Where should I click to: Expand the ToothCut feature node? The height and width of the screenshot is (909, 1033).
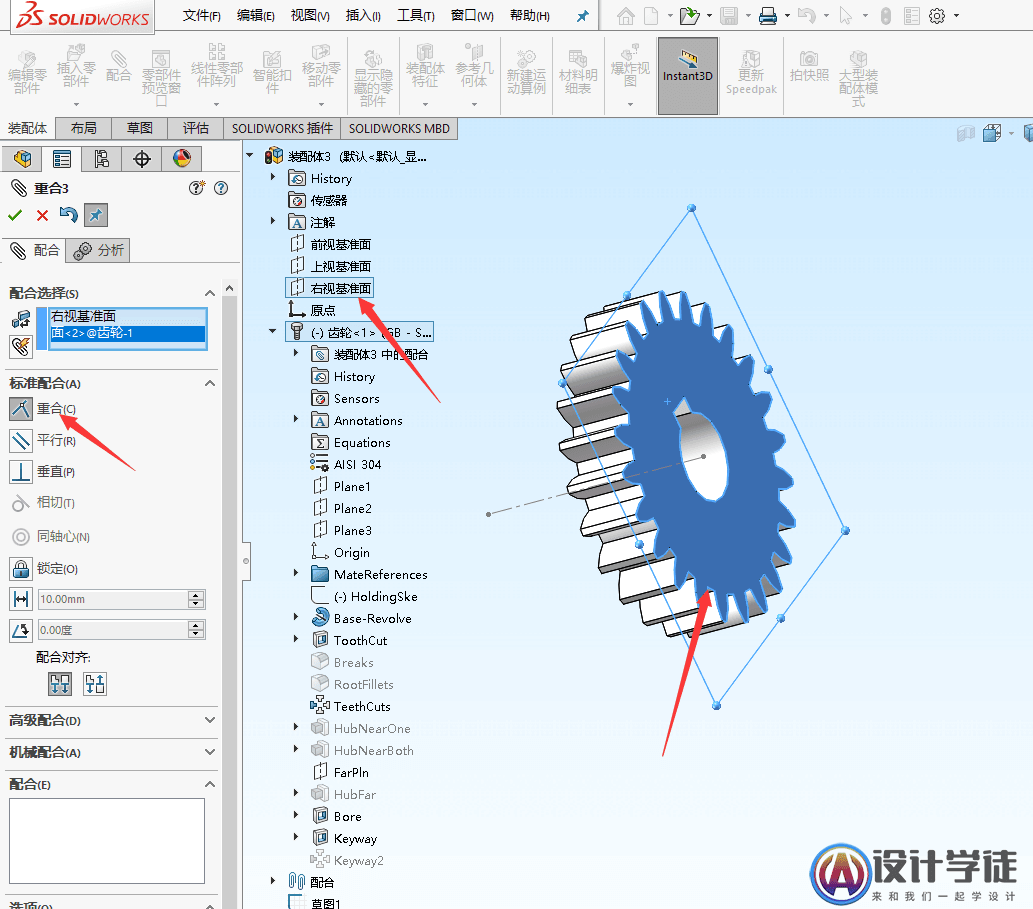pos(296,638)
